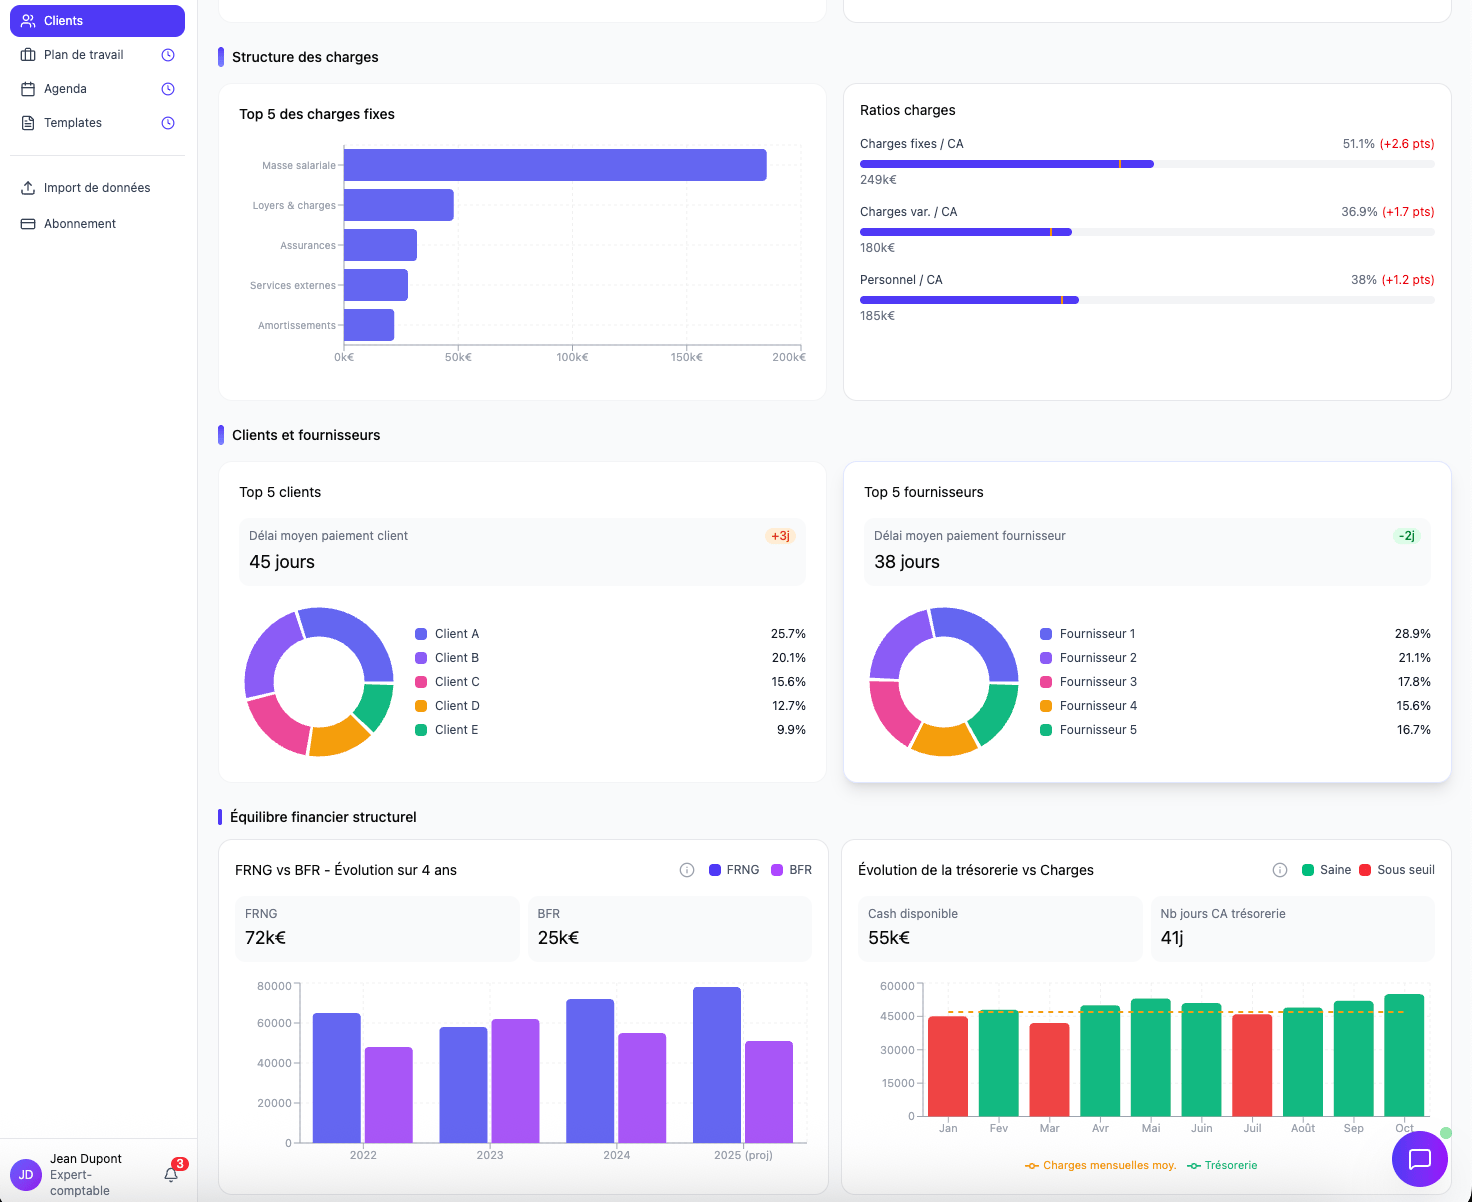Toggle the BFR series in legend

point(791,870)
